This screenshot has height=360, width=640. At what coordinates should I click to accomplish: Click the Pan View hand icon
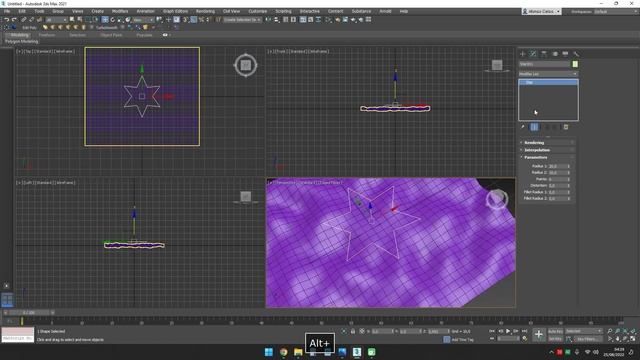(618, 339)
